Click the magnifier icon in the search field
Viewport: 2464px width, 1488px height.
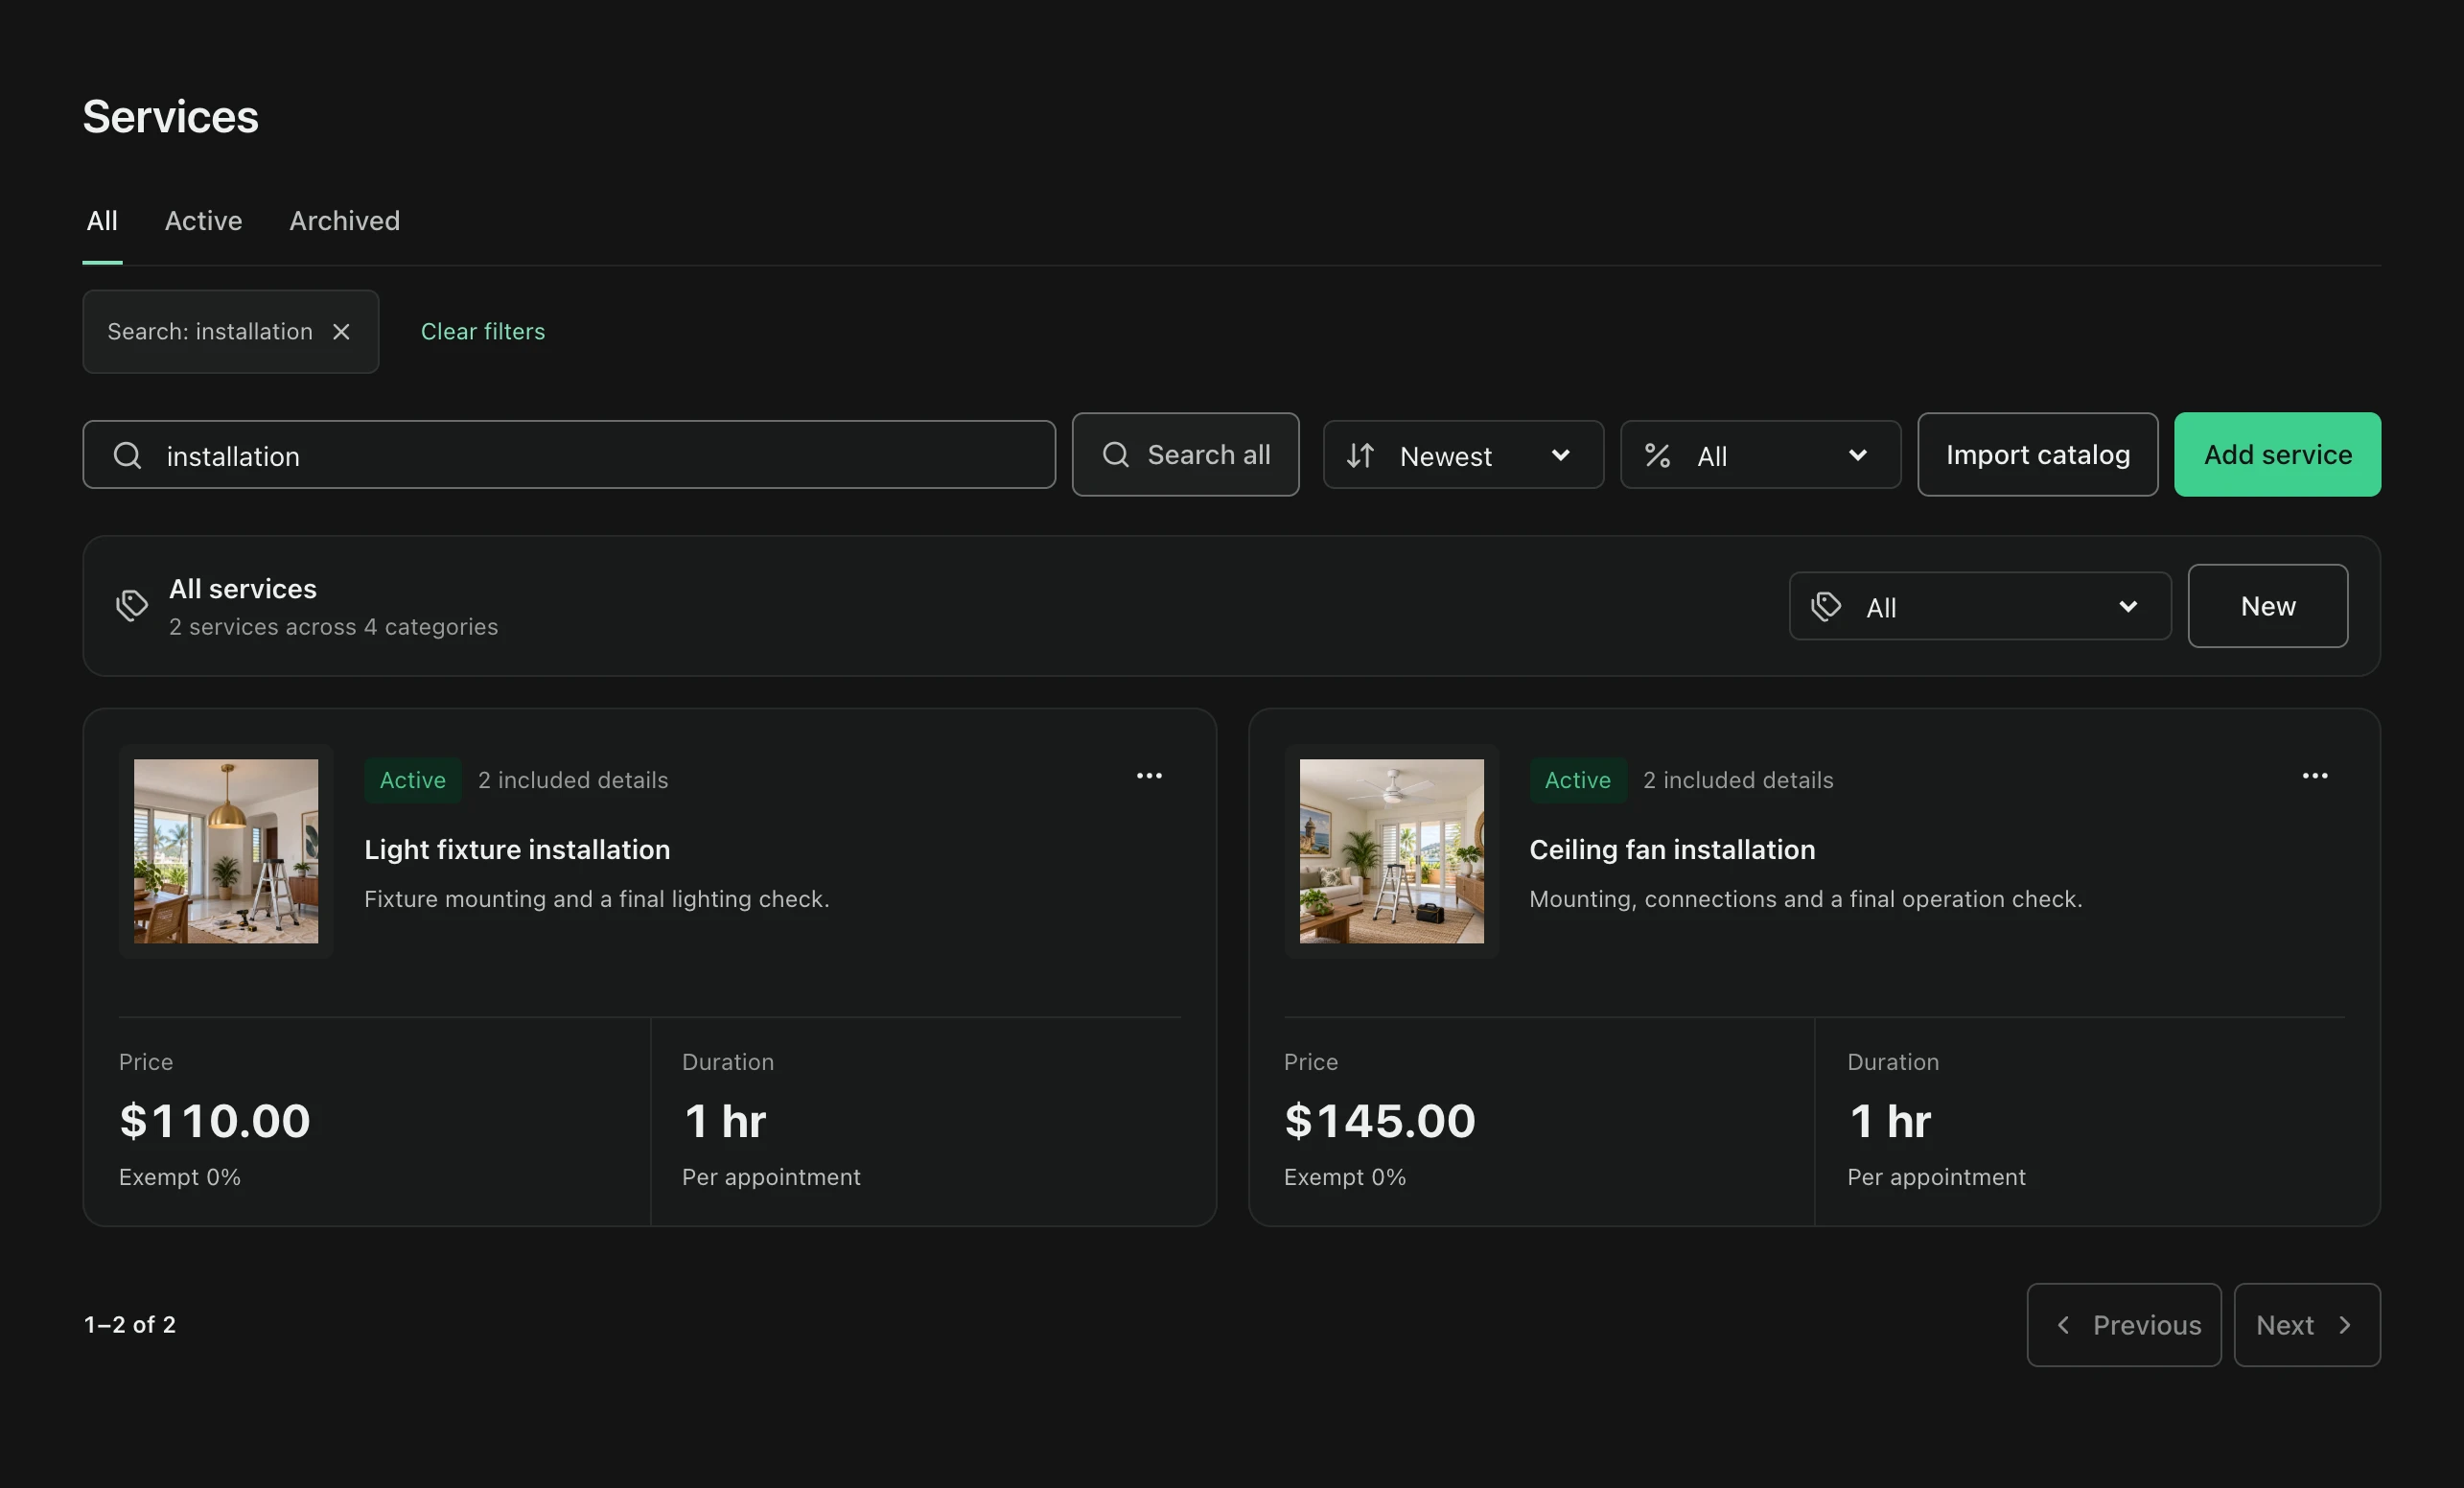[x=127, y=455]
